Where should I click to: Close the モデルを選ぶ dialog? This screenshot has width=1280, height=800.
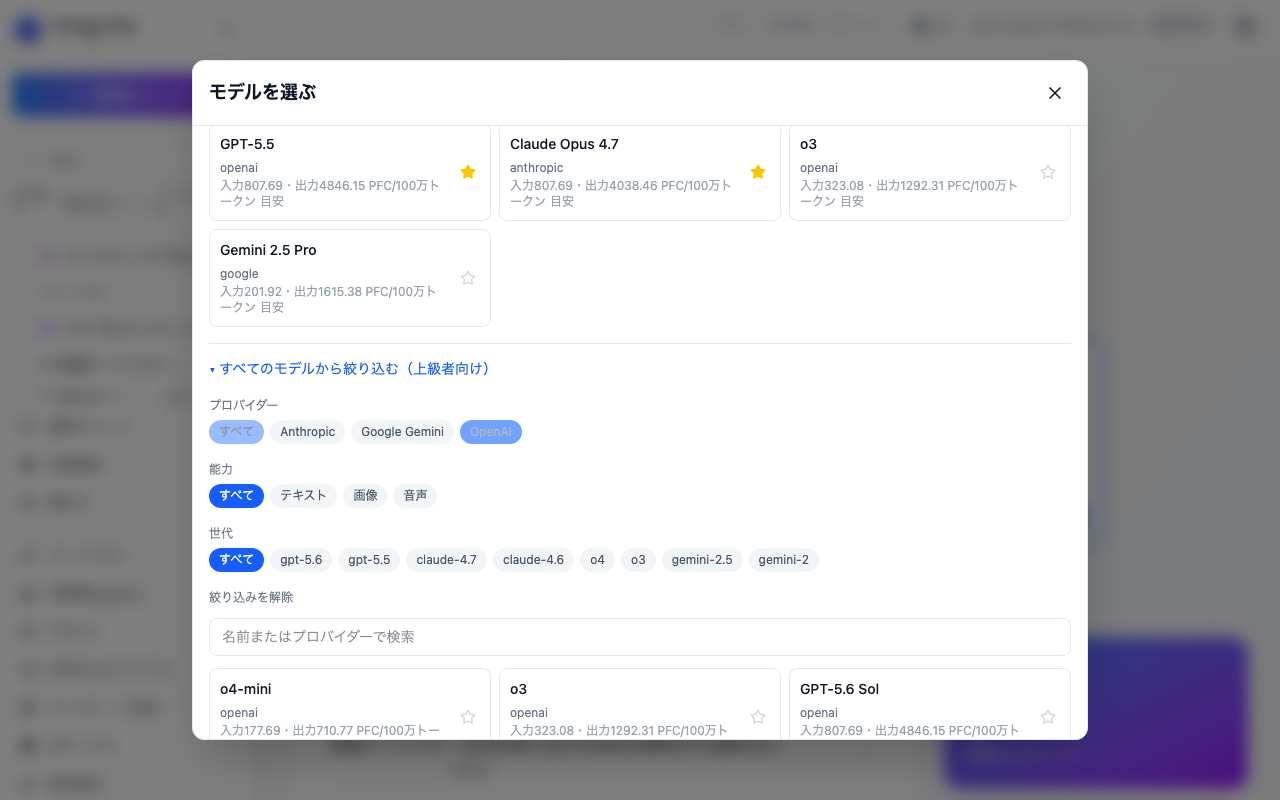(x=1055, y=93)
